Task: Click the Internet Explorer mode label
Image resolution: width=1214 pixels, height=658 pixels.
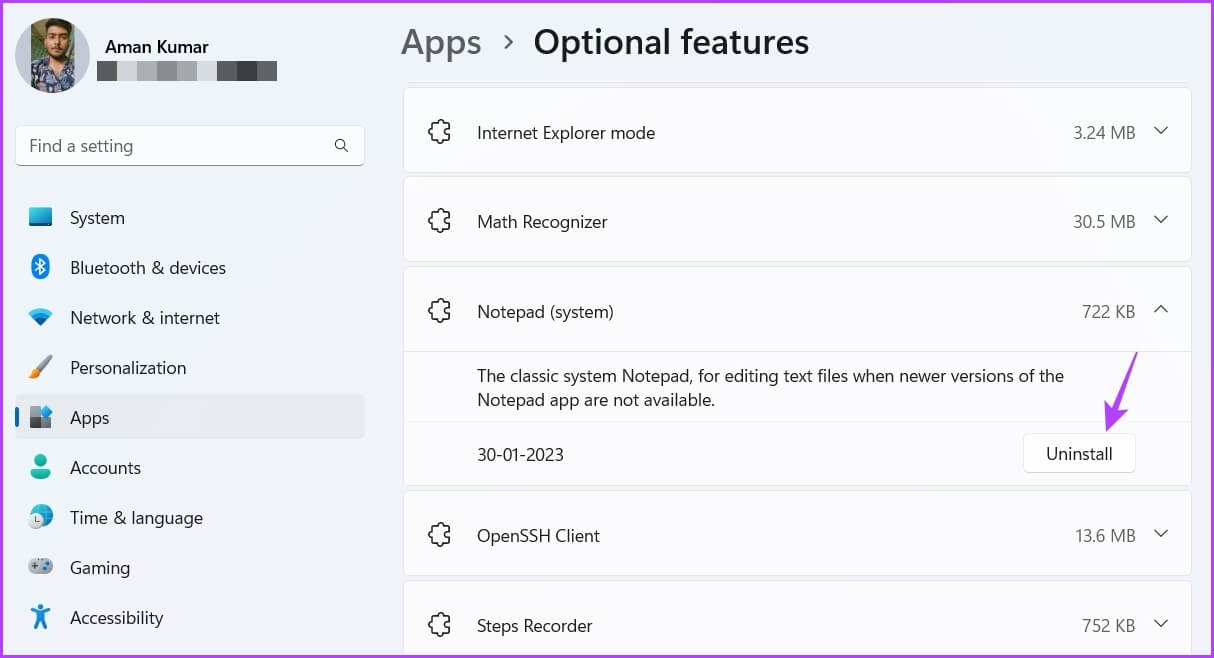Action: pyautogui.click(x=566, y=132)
